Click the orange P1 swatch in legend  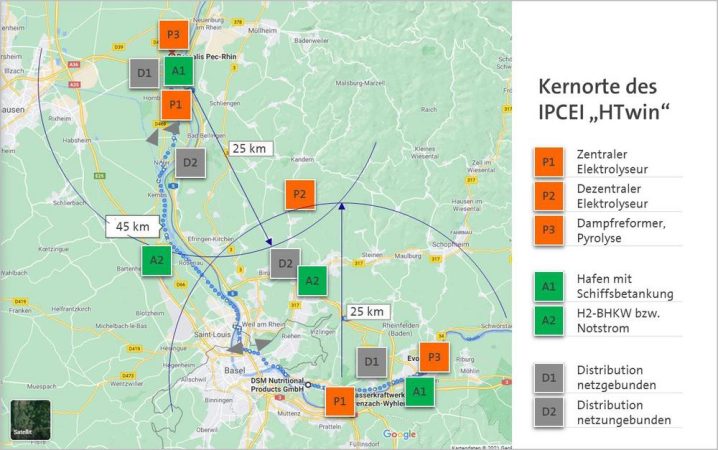pos(548,161)
